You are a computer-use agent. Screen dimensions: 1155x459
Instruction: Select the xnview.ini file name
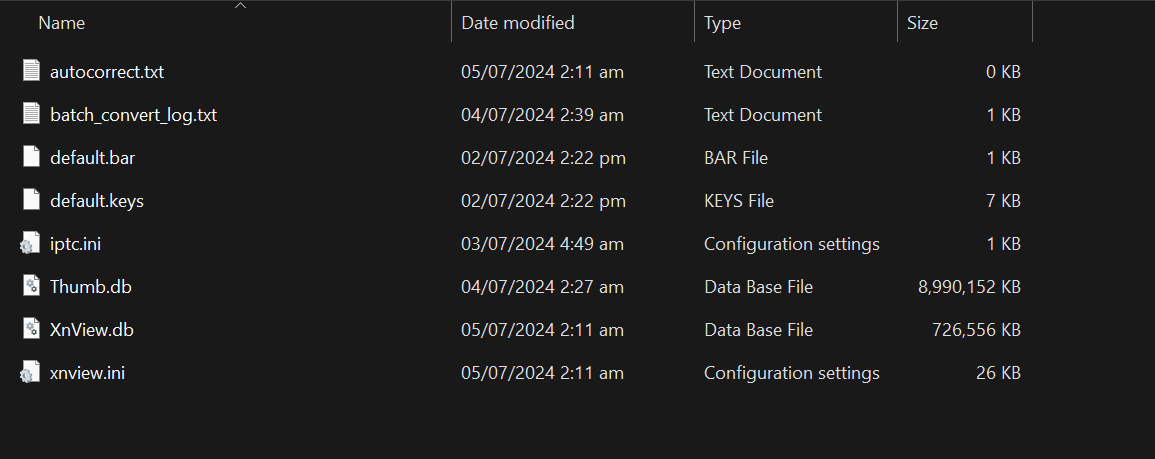tap(87, 373)
